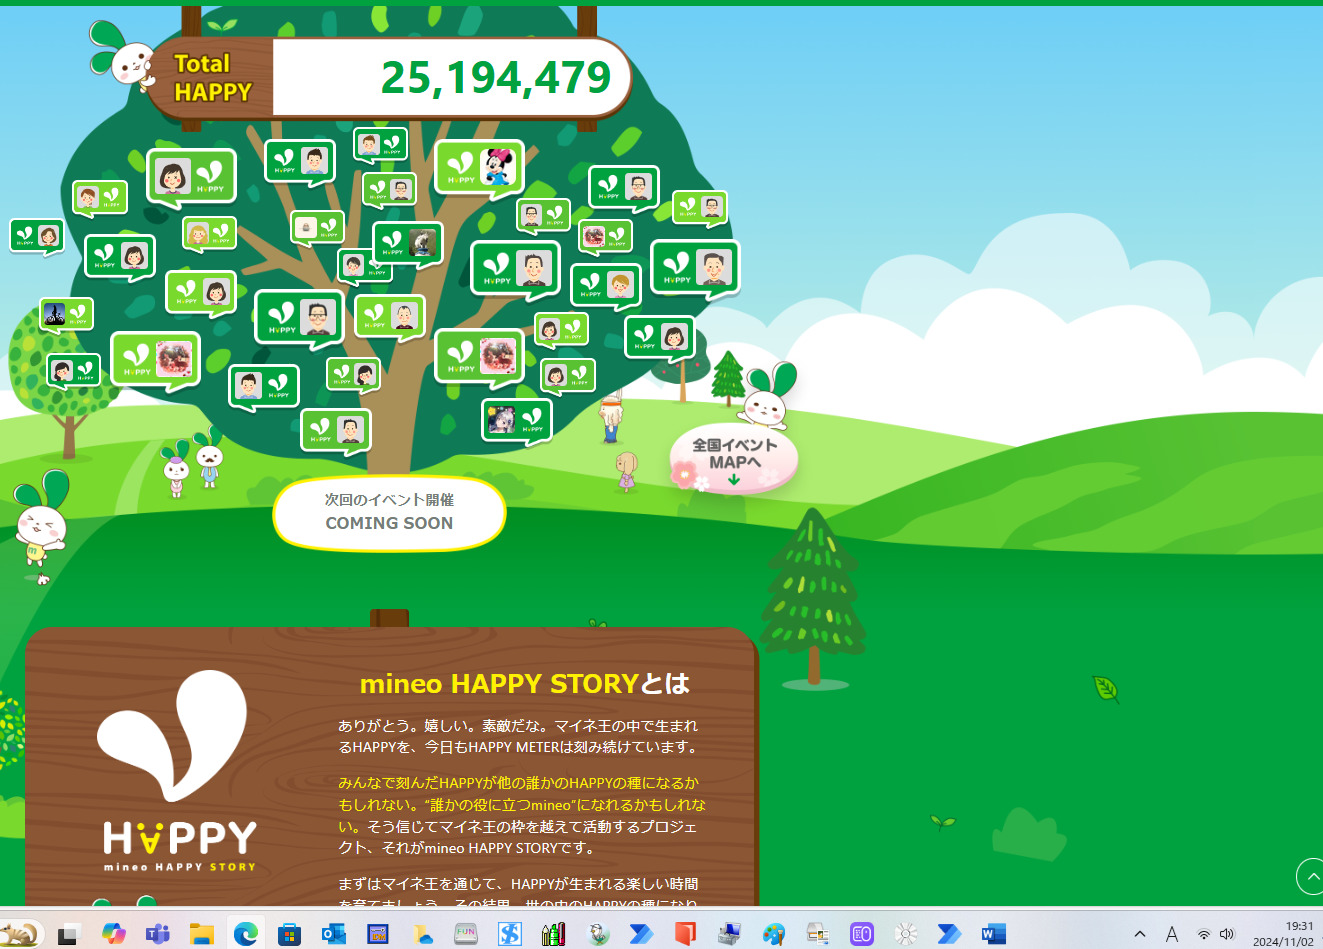This screenshot has height=949, width=1323.
Task: Open the Wi-Fi network tray icon
Action: point(1204,934)
